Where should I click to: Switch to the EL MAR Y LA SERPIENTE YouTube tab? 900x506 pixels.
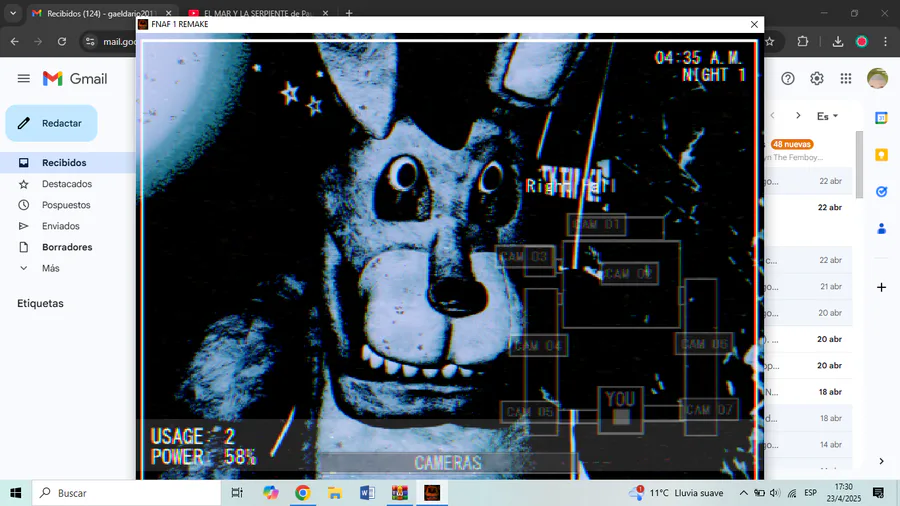258,13
